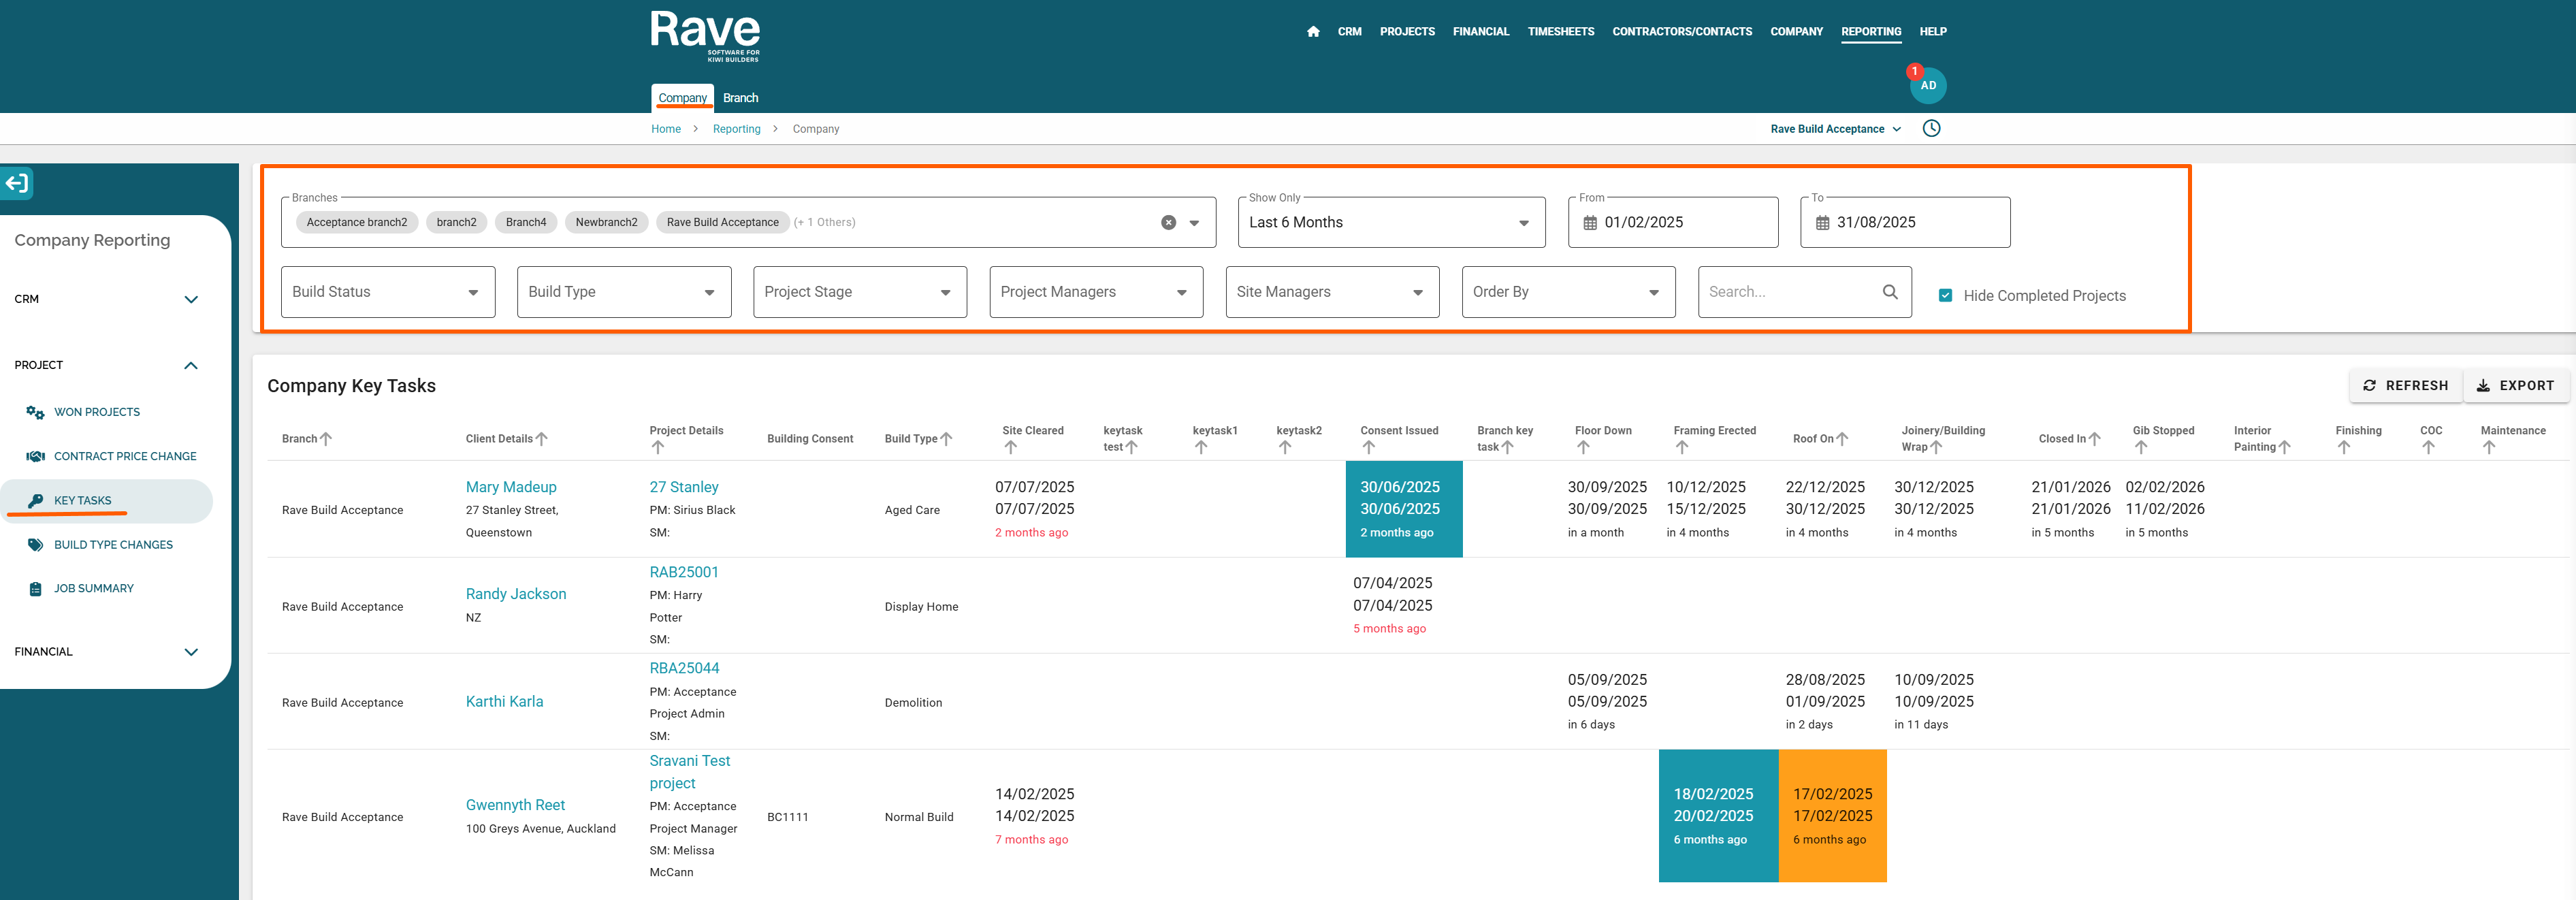Open Show Only Last 6 Months dropdown
The height and width of the screenshot is (900, 2576).
coord(1390,223)
